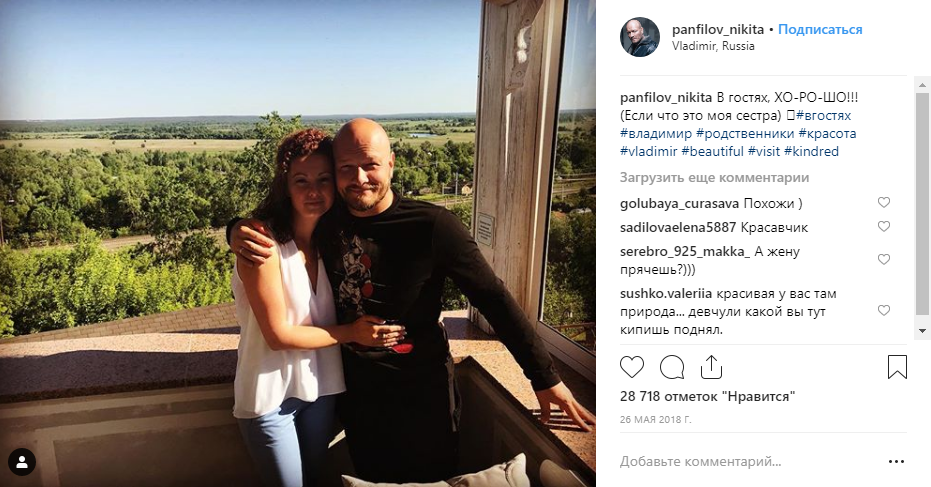Like sushko.valeriia's comment heart
931x487 pixels.
tap(884, 311)
